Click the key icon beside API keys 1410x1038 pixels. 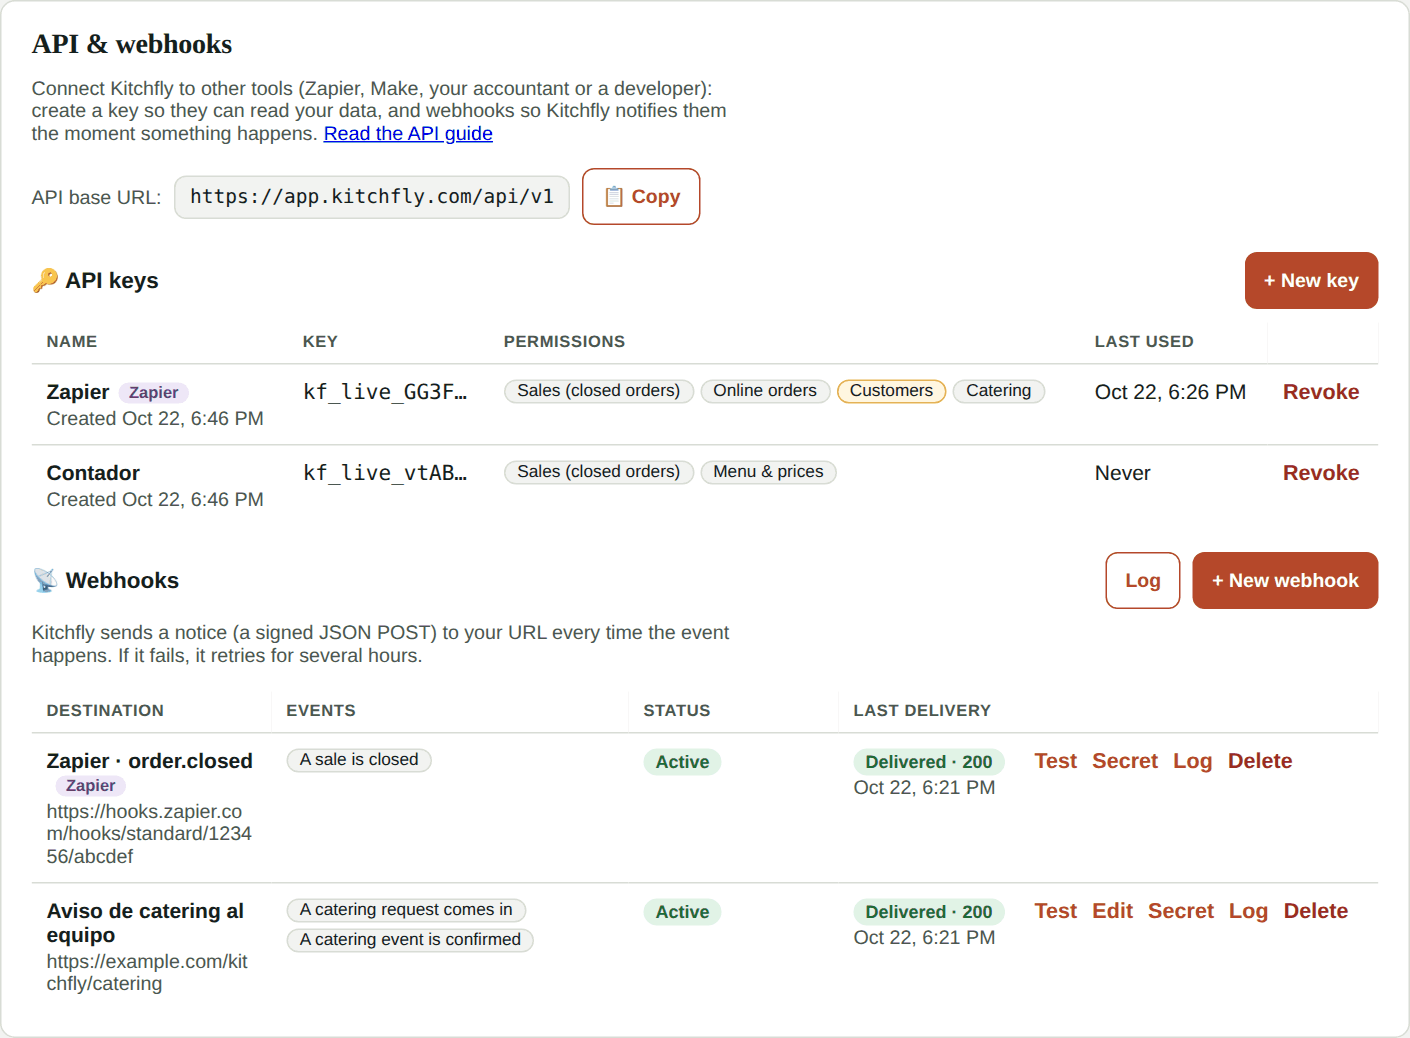coord(45,281)
